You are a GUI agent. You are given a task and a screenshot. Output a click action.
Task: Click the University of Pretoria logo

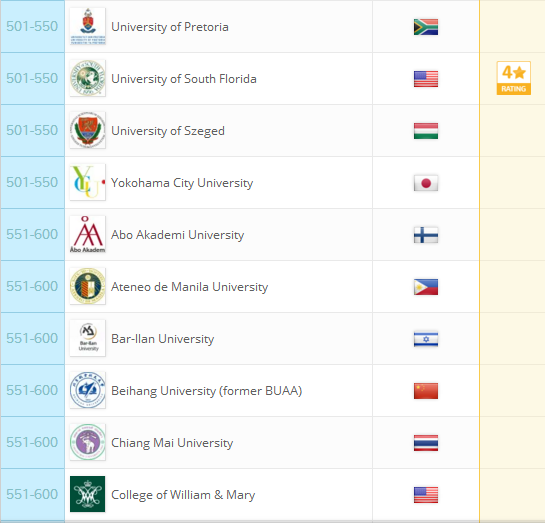coord(88,26)
